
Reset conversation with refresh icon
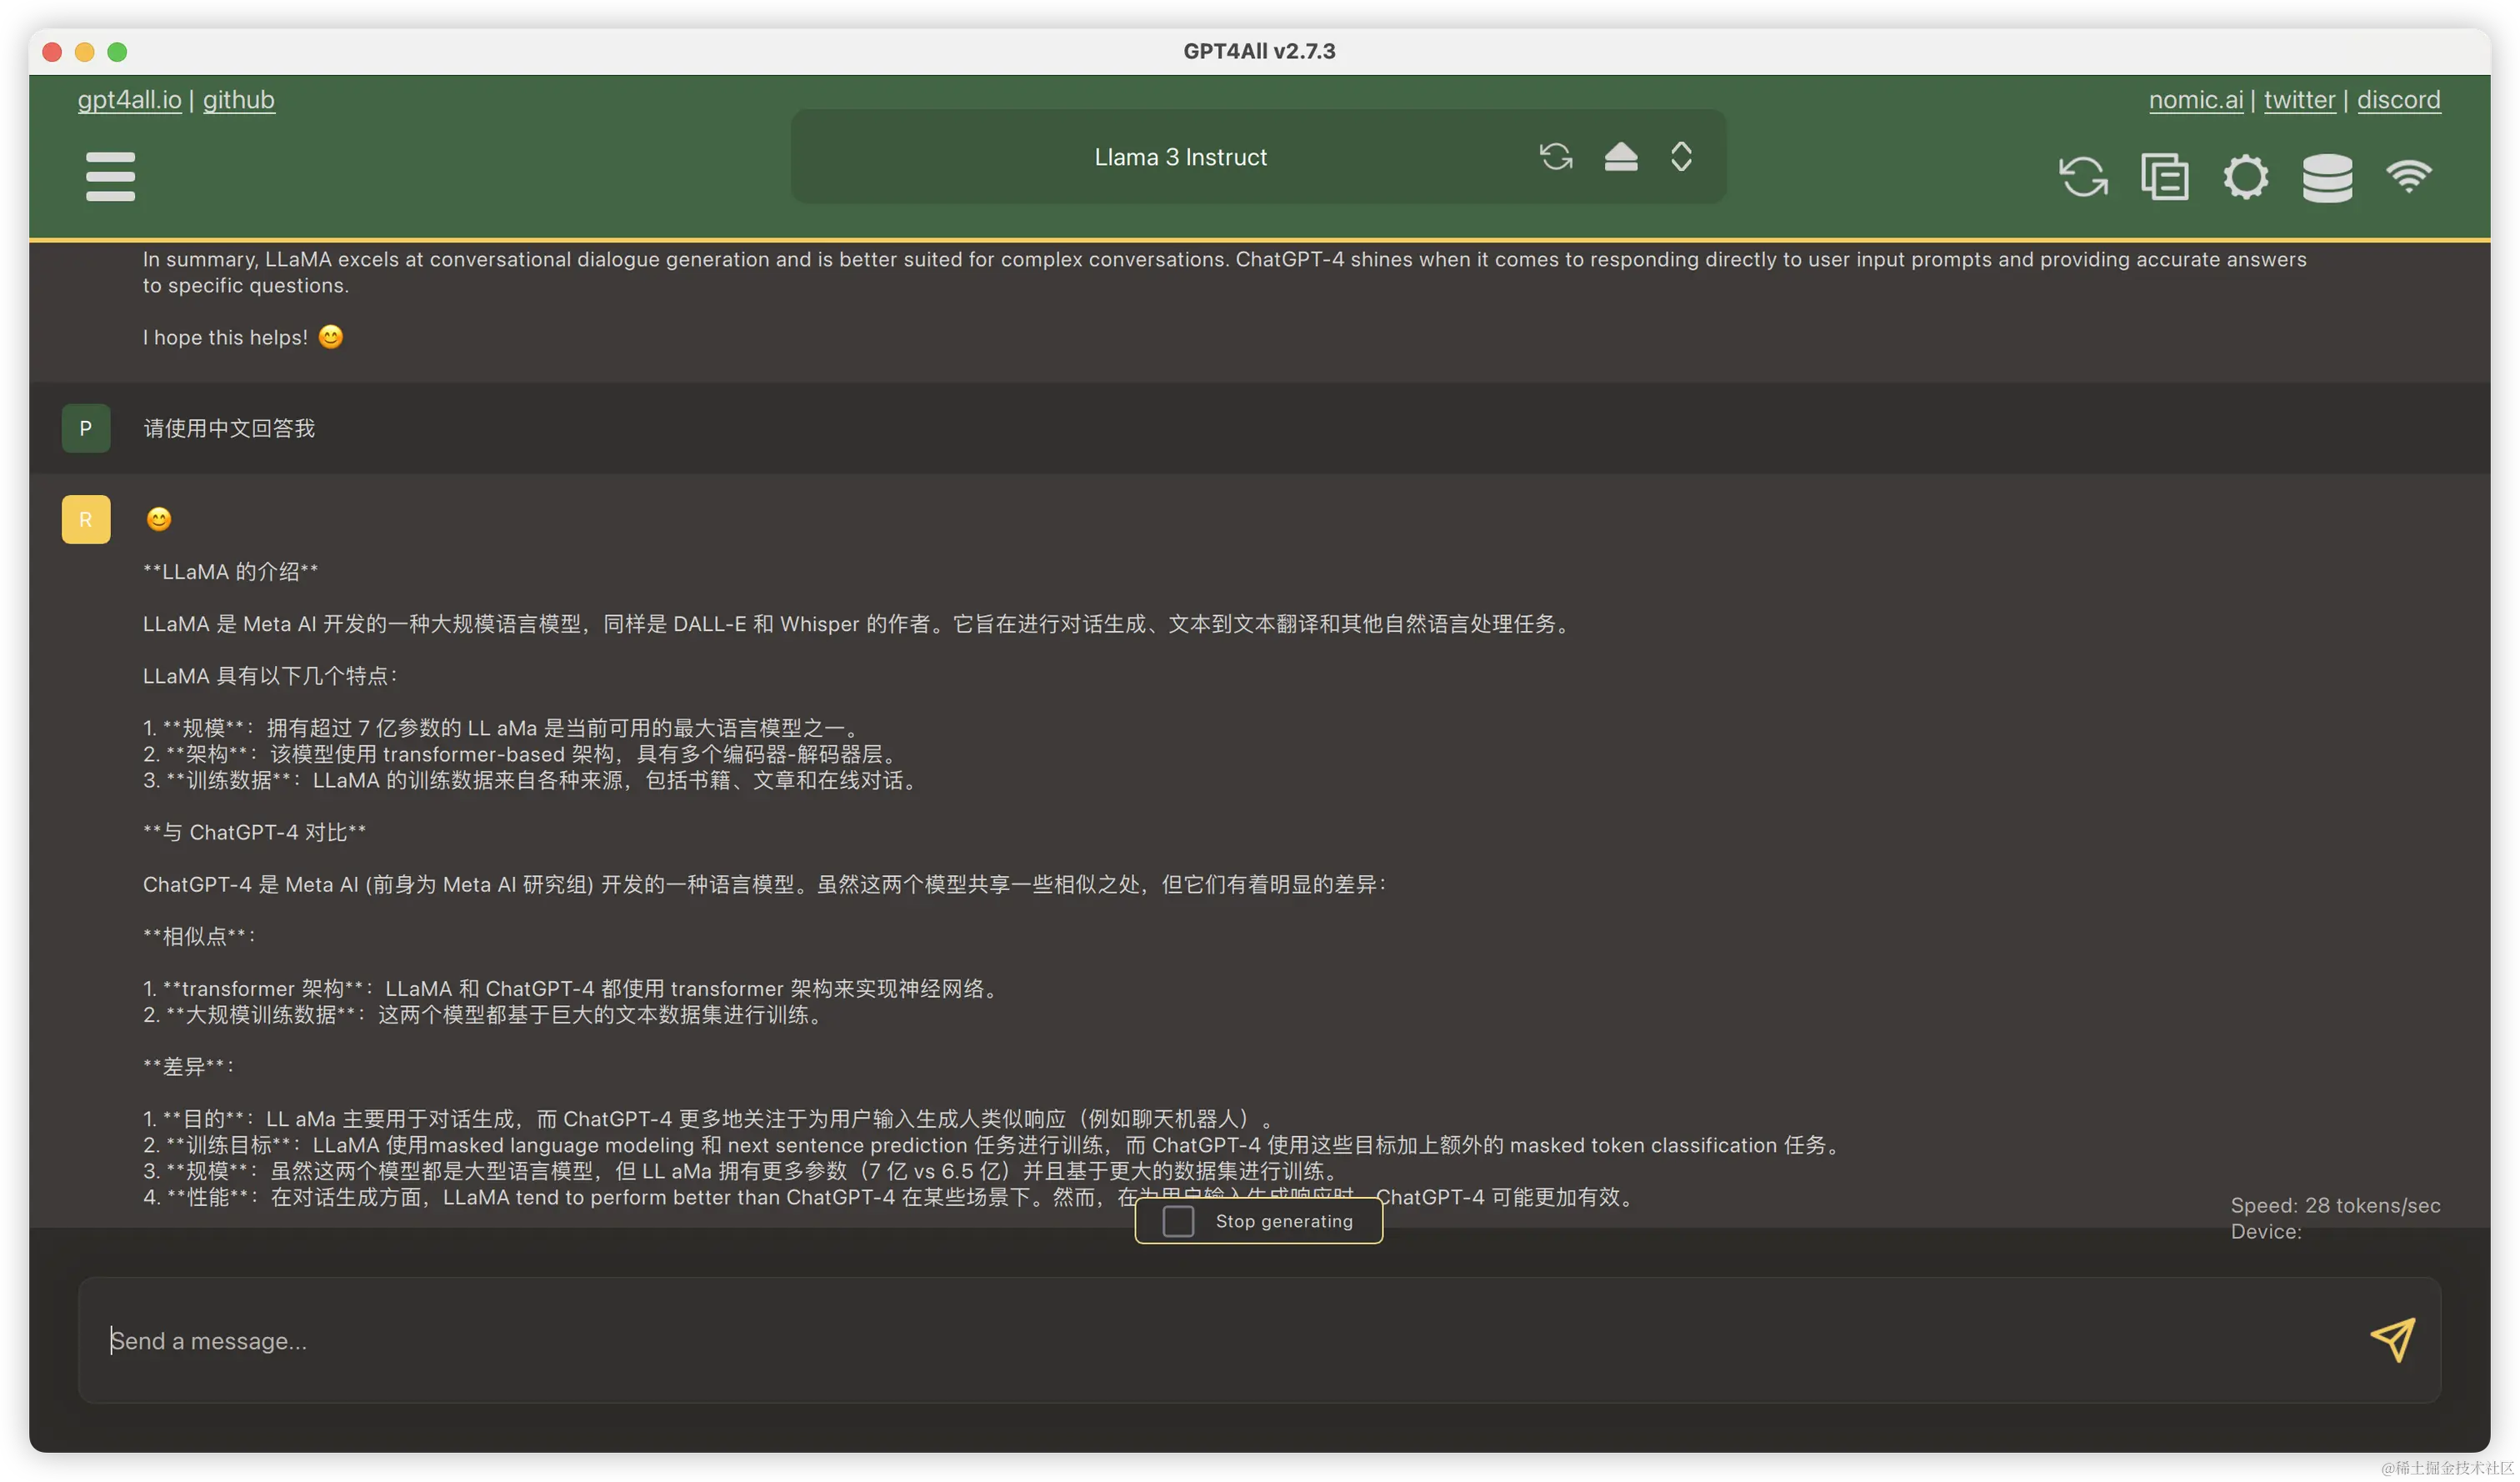pos(2083,177)
